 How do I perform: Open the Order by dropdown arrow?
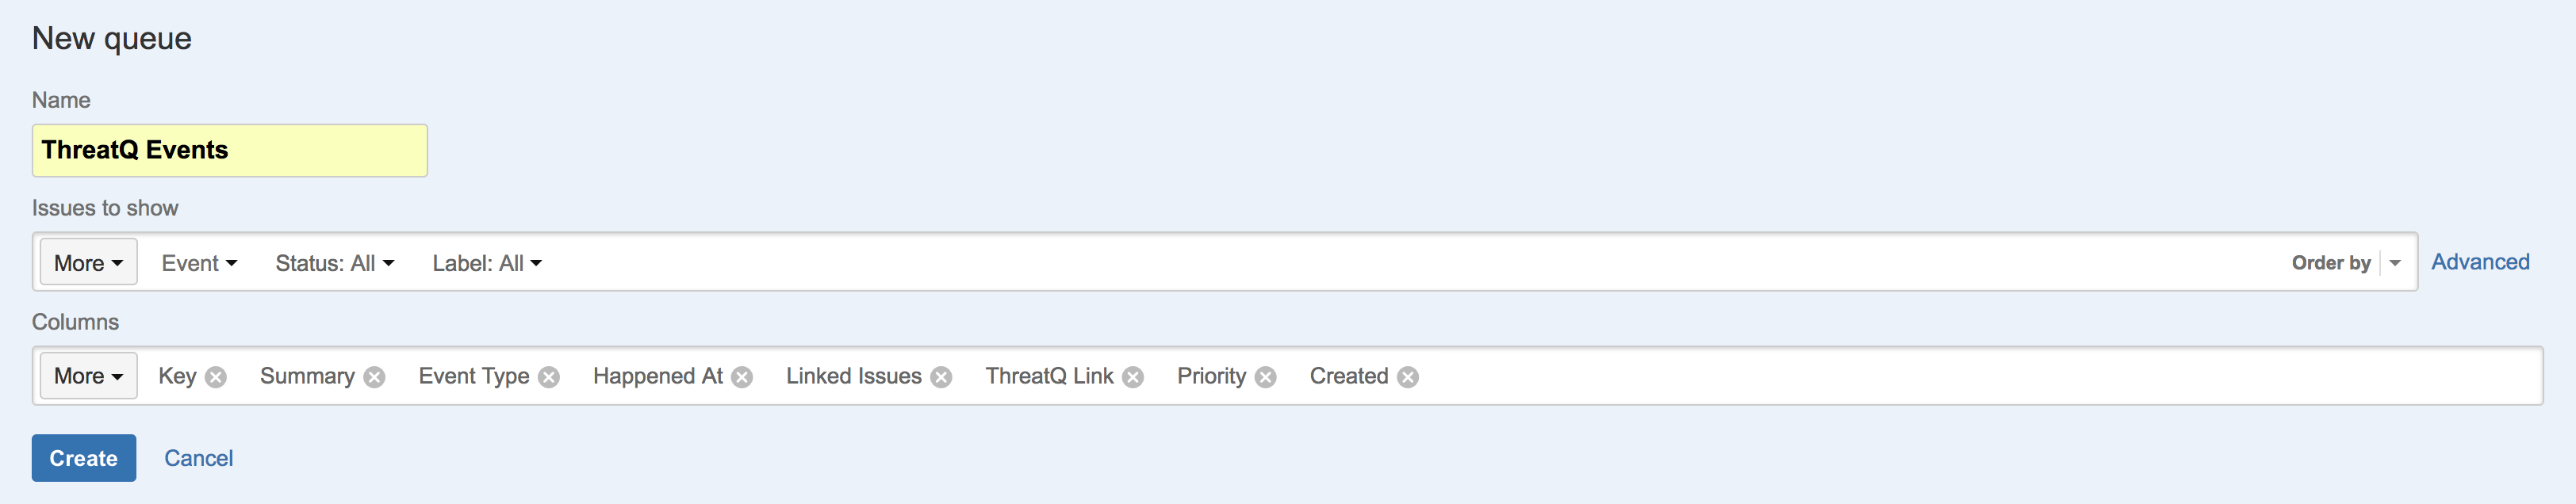click(x=2395, y=263)
